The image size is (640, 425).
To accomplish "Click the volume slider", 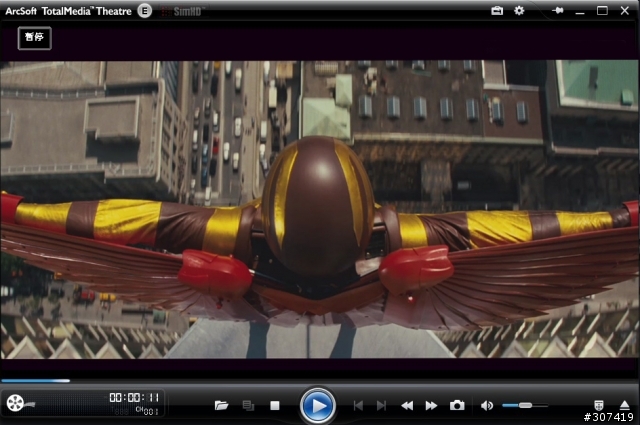I will tap(525, 405).
